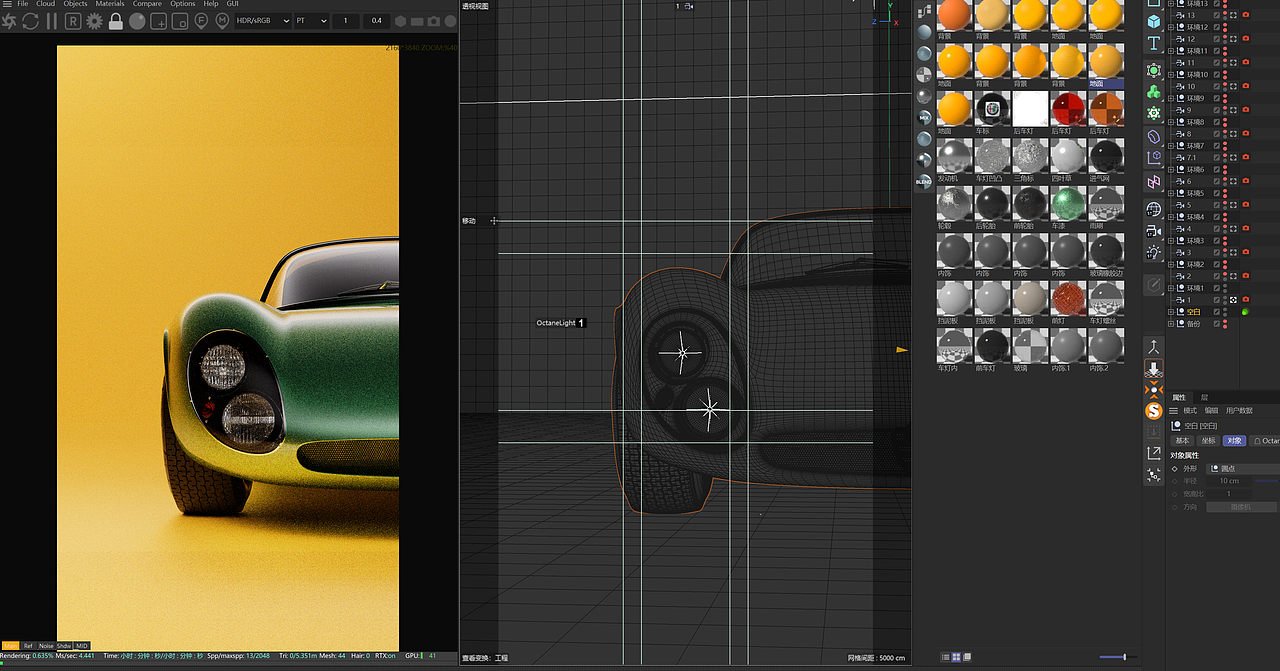Click the Live Viewer field showing 1
This screenshot has width=1280, height=671.
click(347, 21)
